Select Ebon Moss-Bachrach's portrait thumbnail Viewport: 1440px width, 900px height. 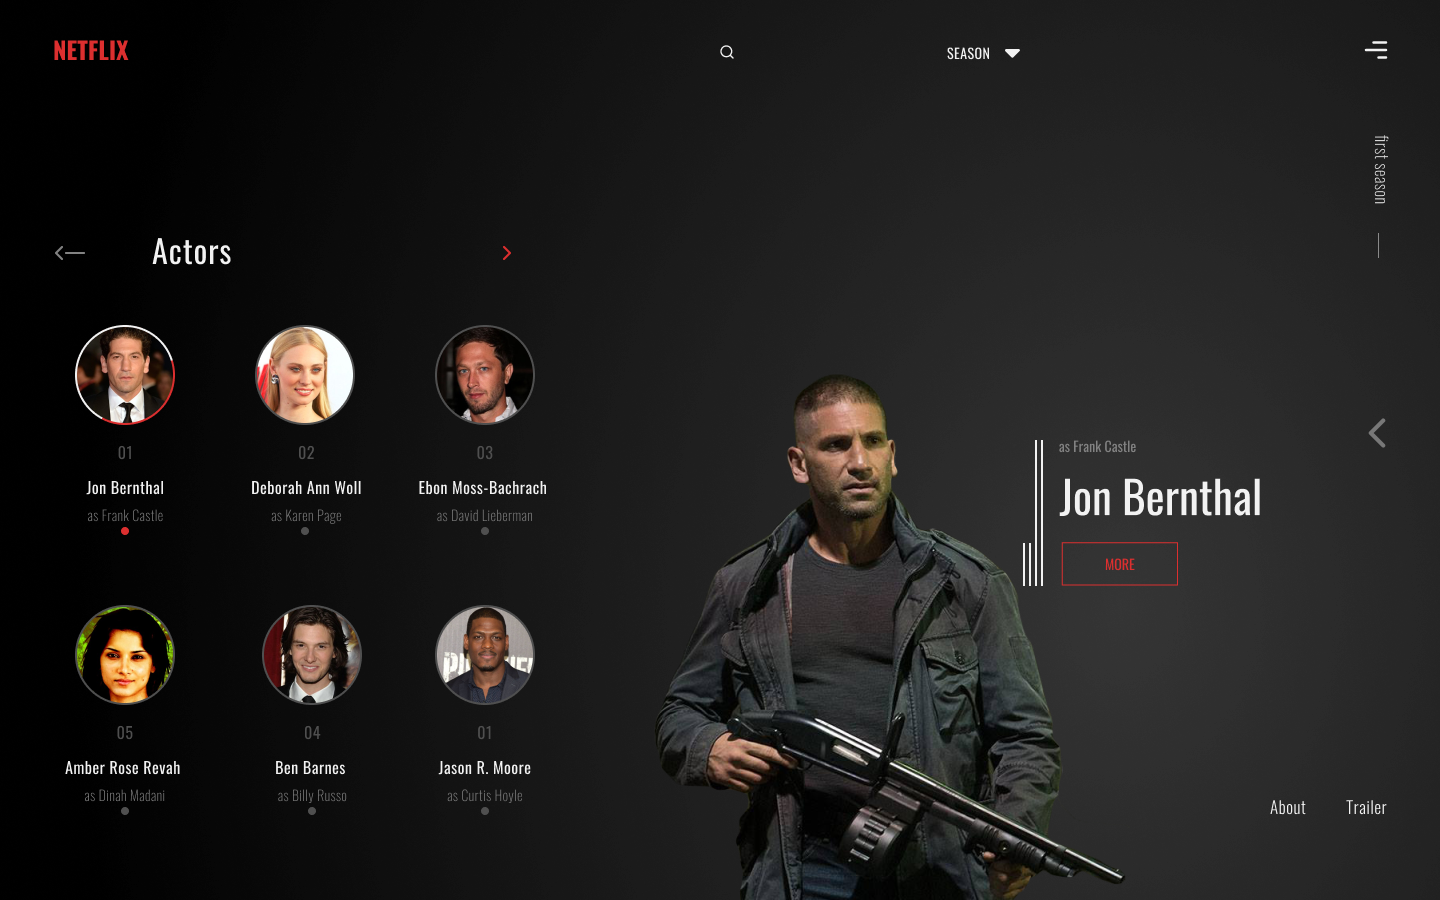pyautogui.click(x=485, y=375)
